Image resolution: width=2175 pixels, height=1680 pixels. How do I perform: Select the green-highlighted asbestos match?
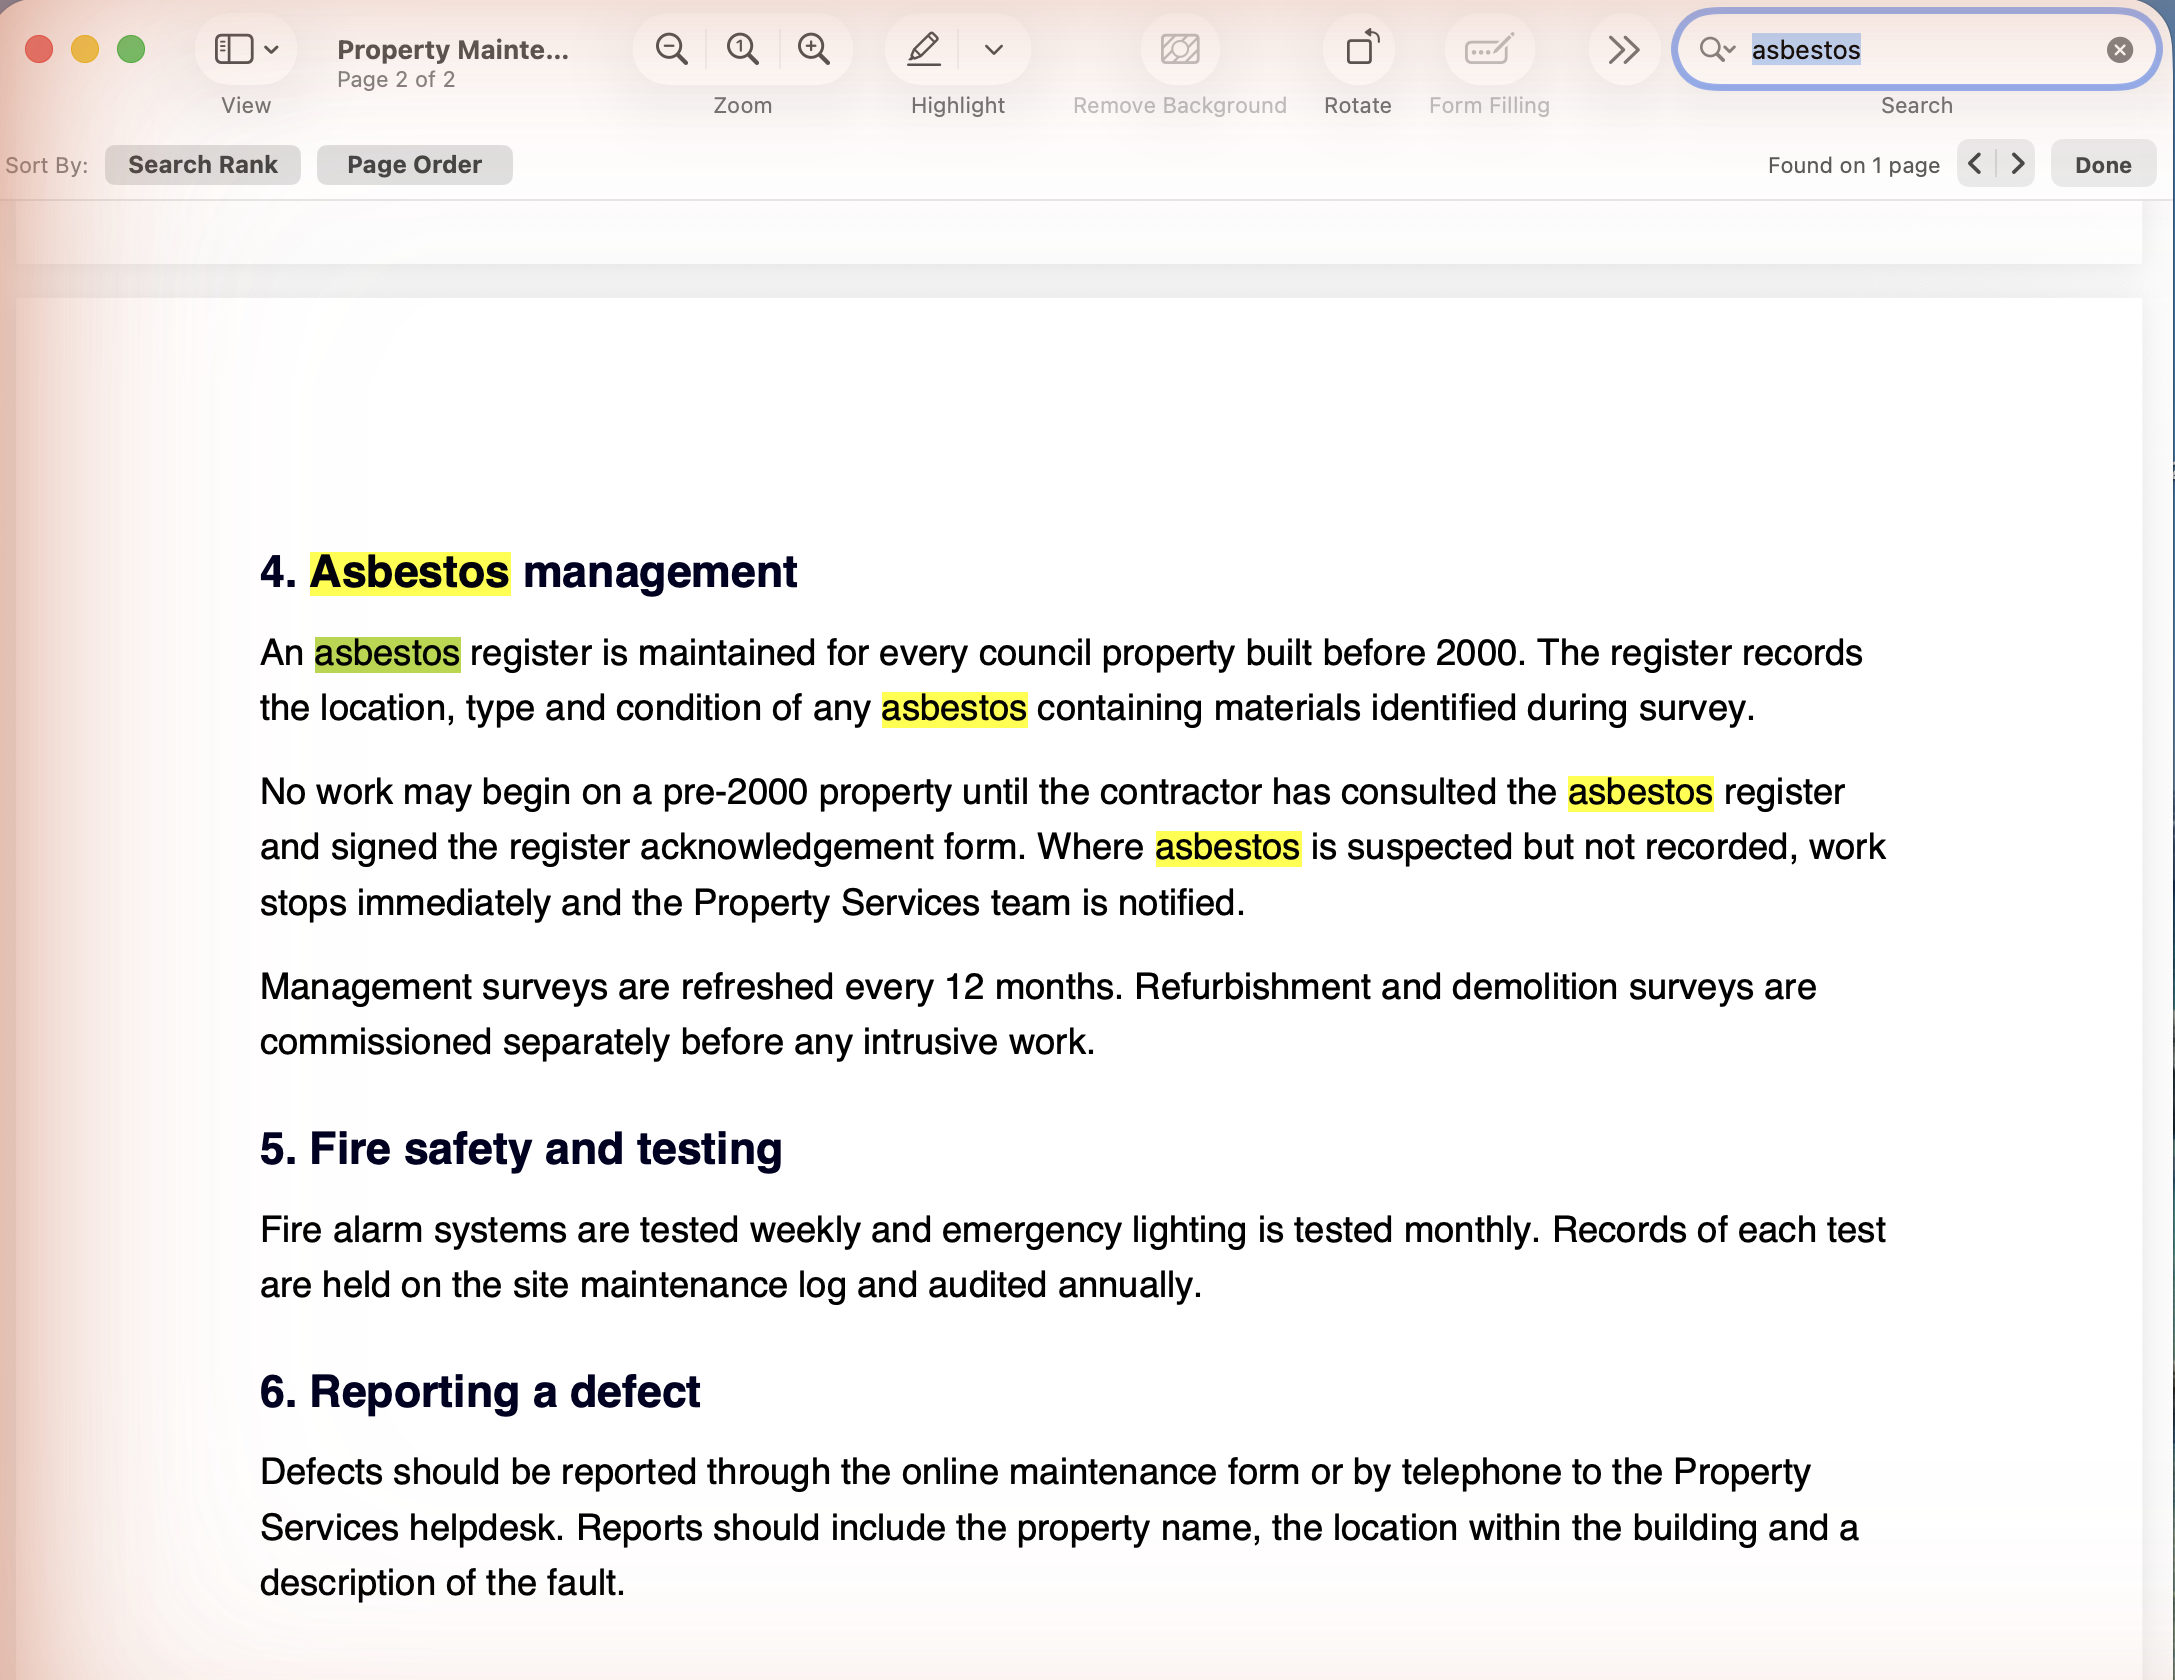(x=387, y=653)
